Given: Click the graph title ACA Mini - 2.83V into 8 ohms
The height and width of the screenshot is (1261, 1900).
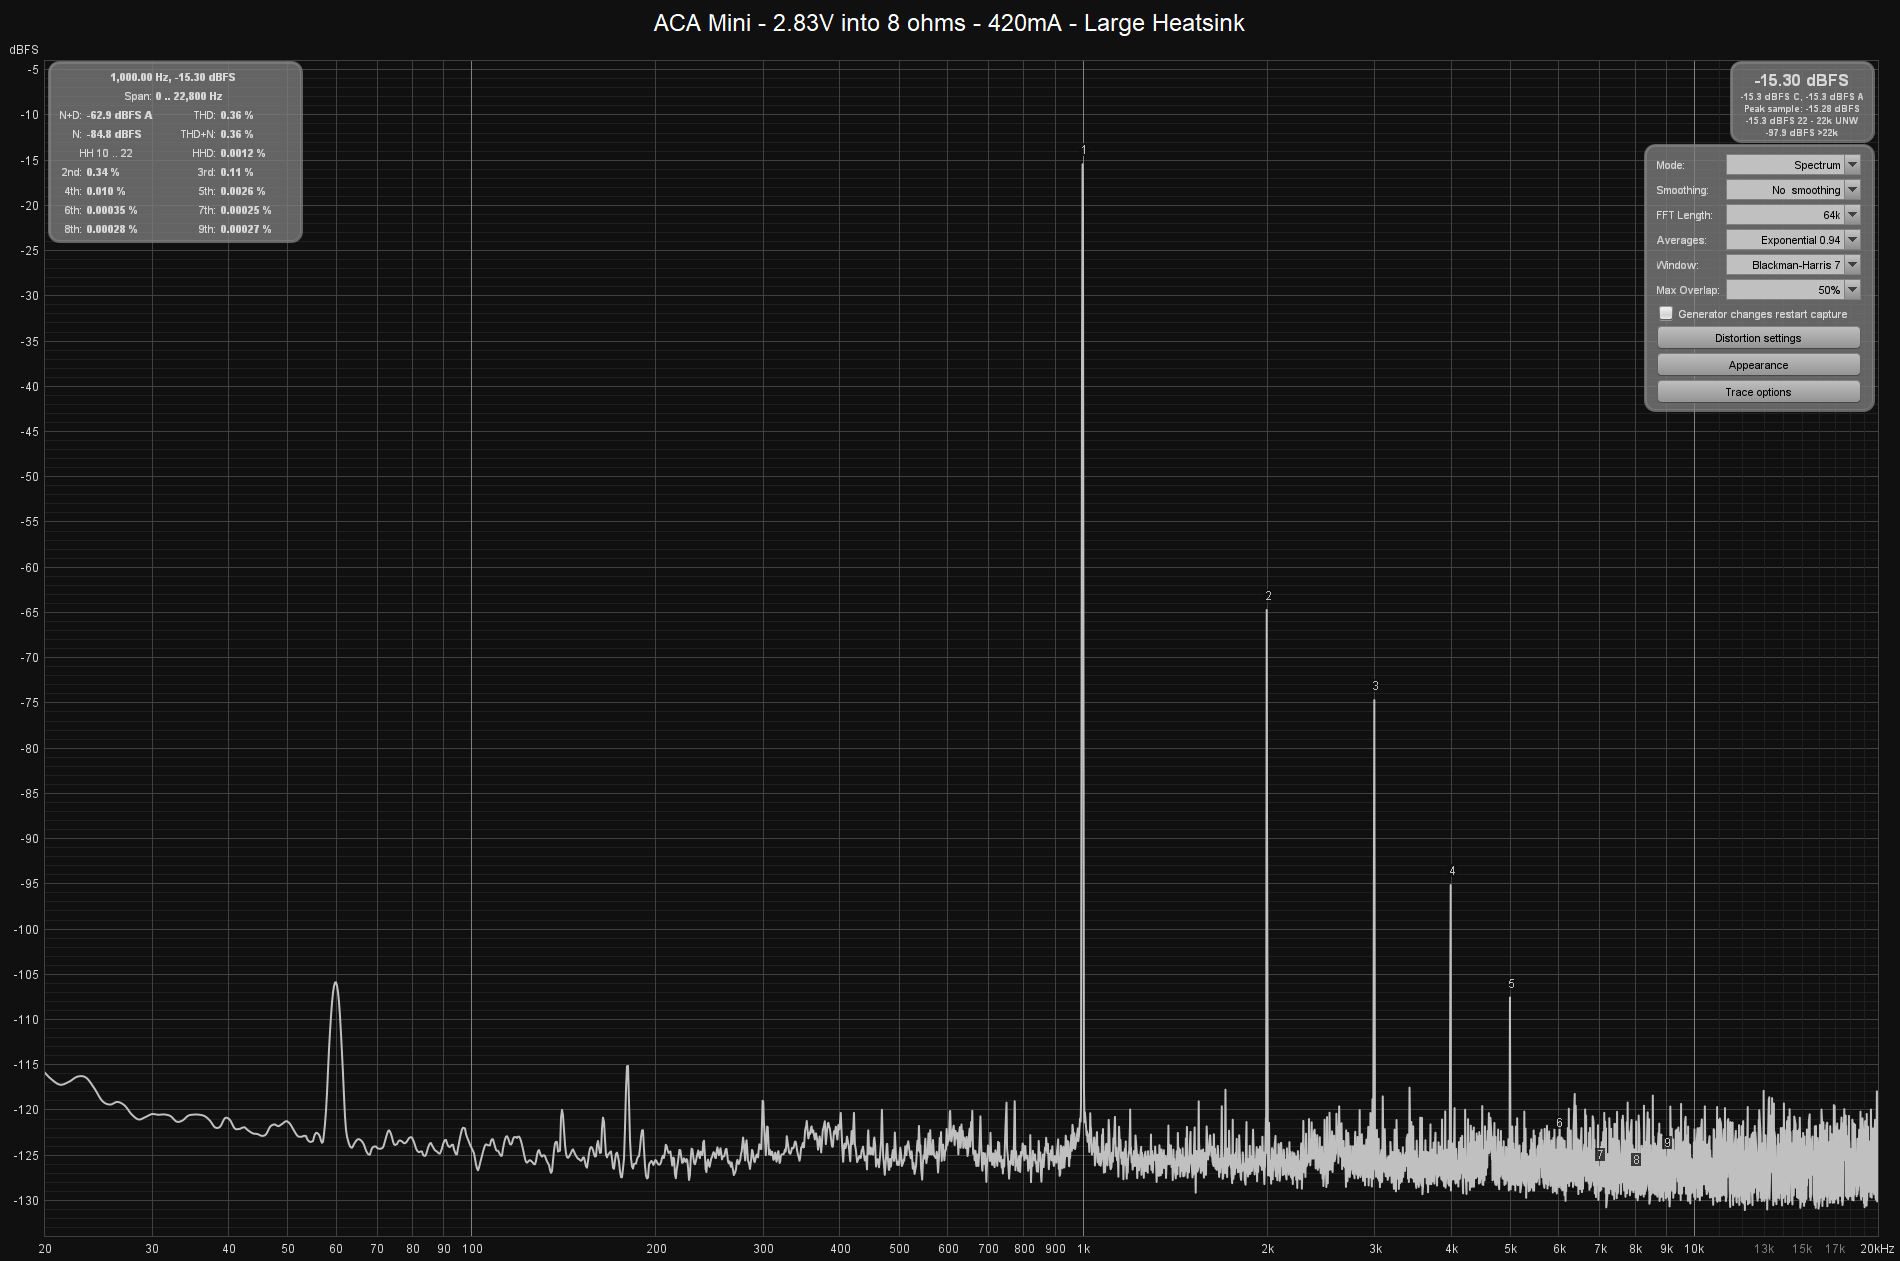Looking at the screenshot, I should pos(949,23).
